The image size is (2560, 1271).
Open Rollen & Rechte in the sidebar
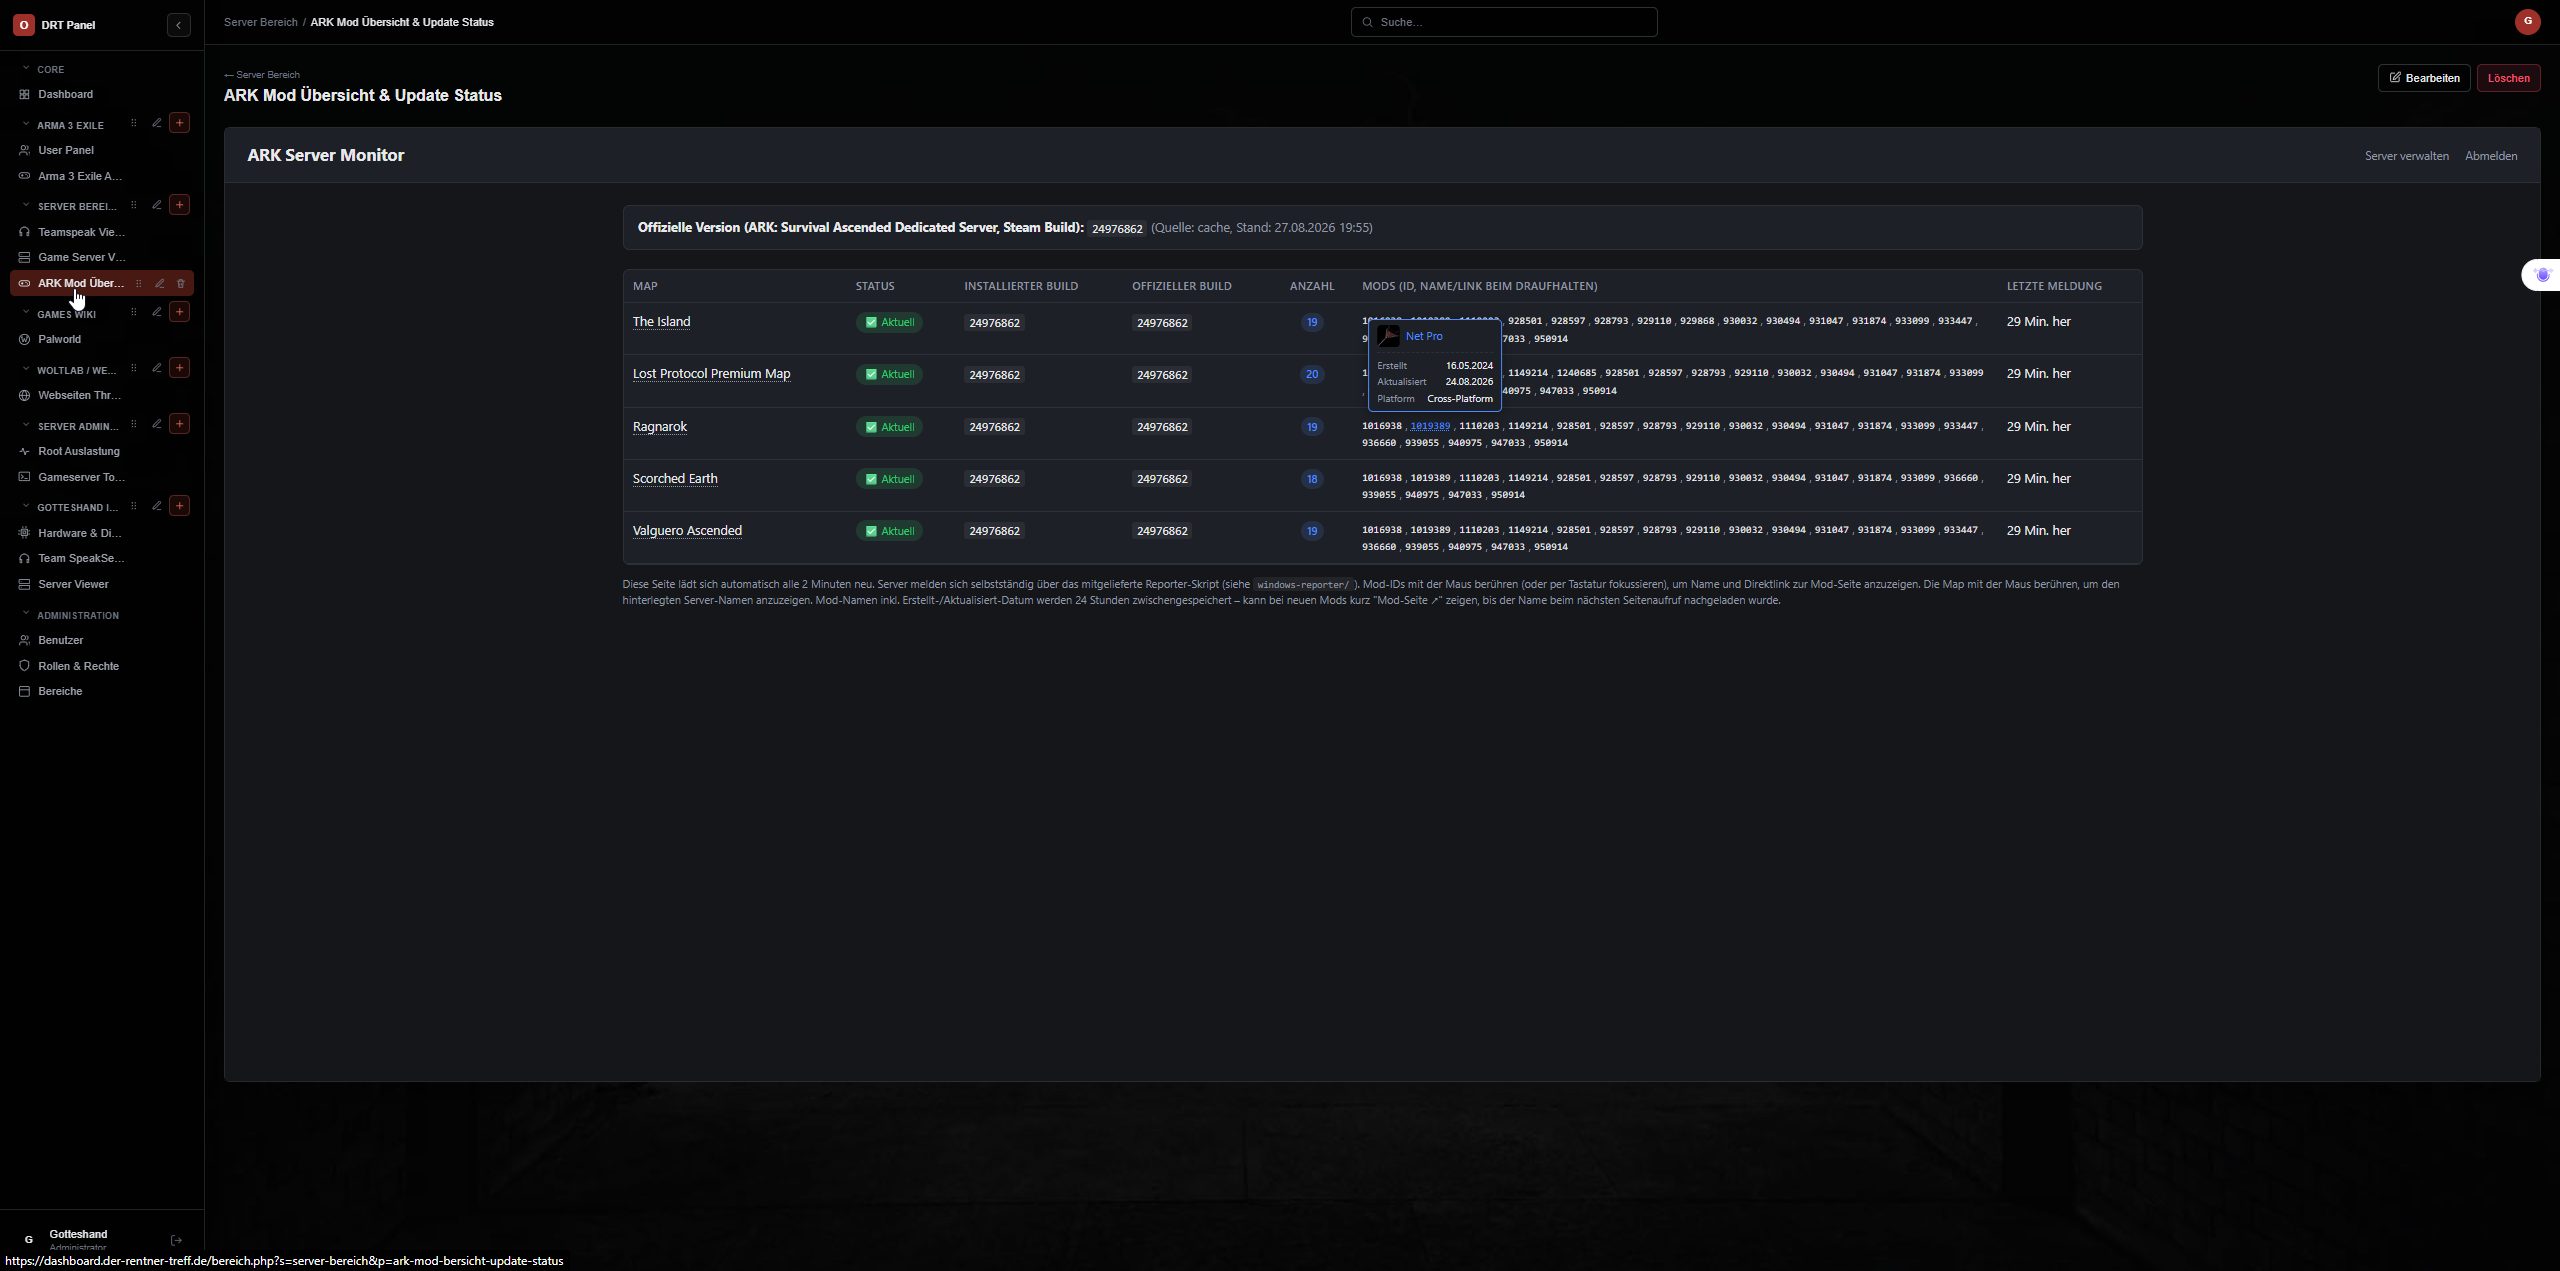[102, 666]
